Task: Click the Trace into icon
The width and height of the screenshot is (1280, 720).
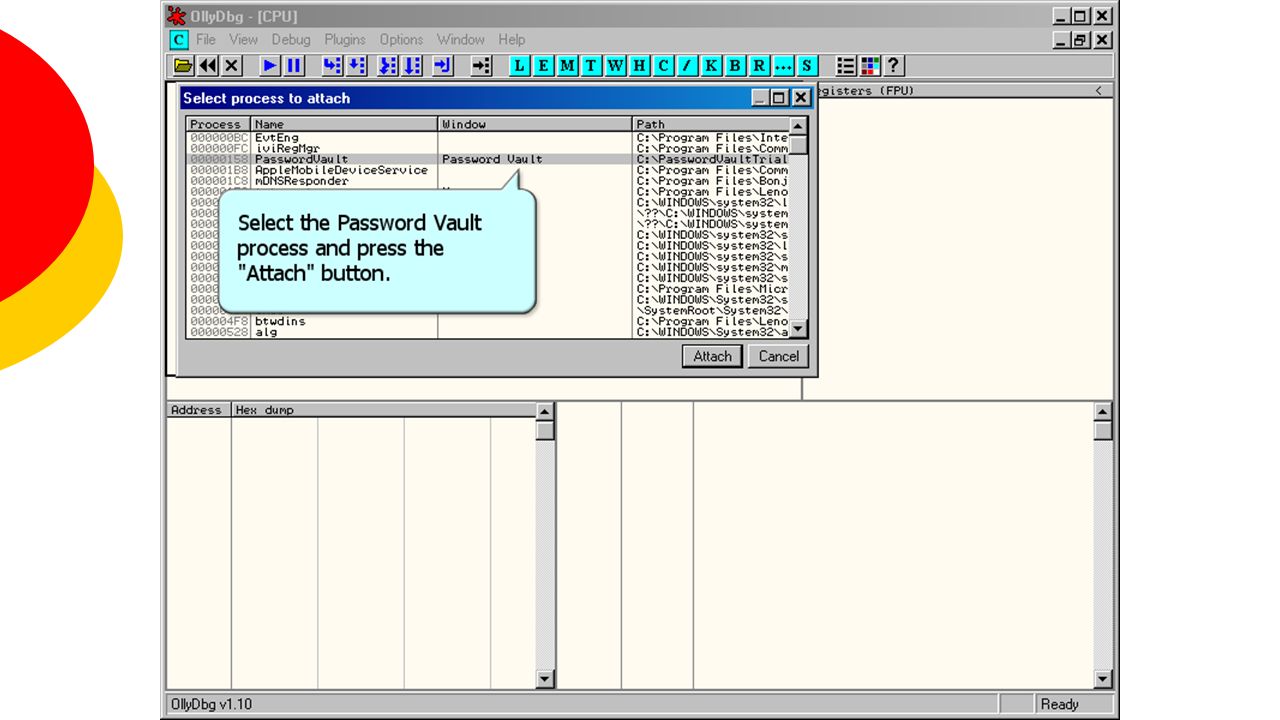Action: pyautogui.click(x=388, y=65)
